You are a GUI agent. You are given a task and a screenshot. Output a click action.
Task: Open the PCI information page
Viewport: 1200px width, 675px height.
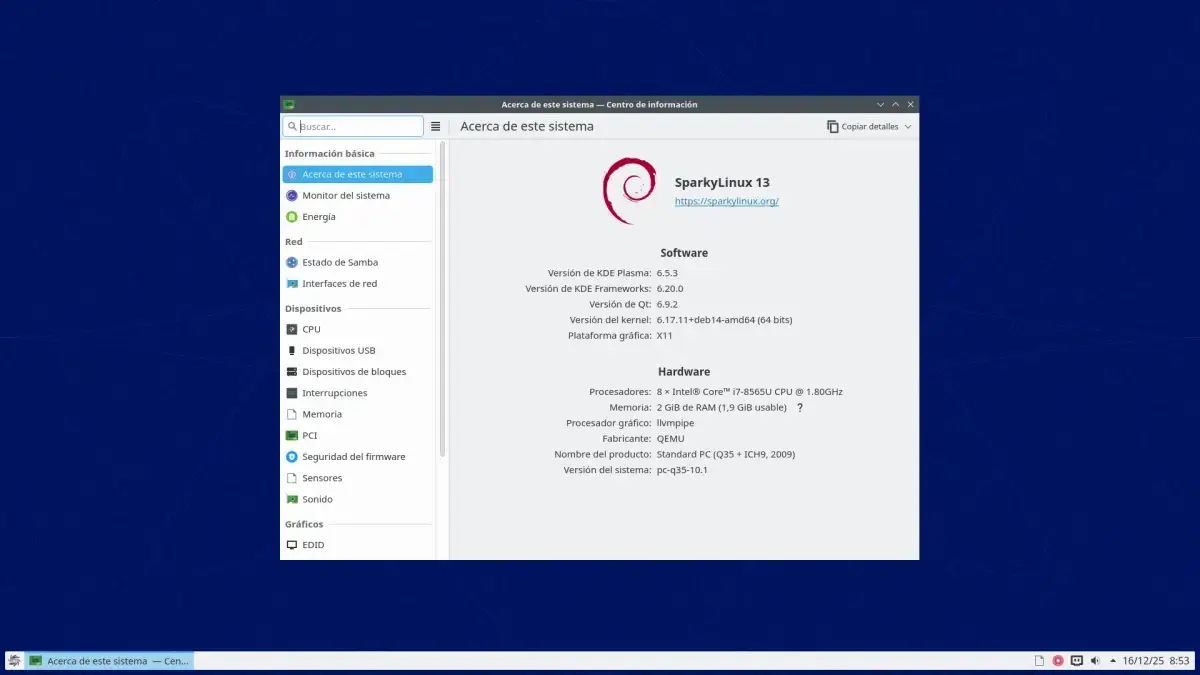tap(309, 435)
